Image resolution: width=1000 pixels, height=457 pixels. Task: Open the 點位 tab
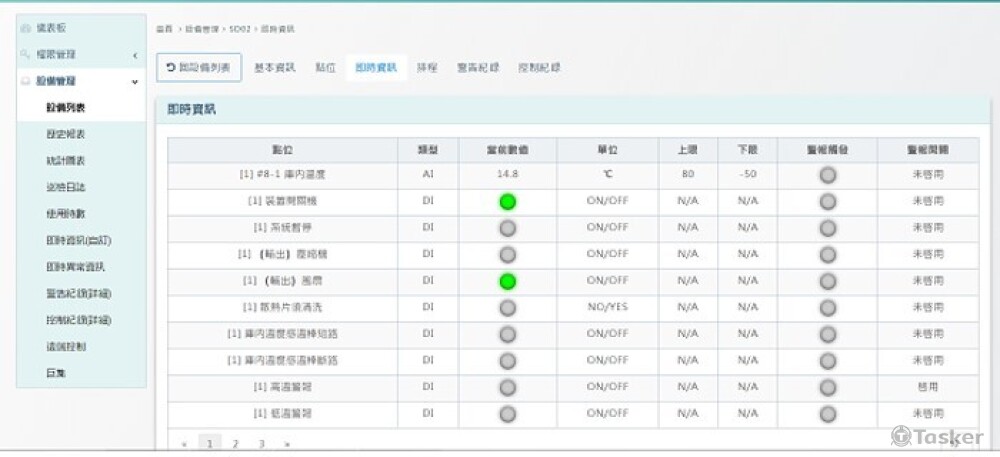(325, 68)
